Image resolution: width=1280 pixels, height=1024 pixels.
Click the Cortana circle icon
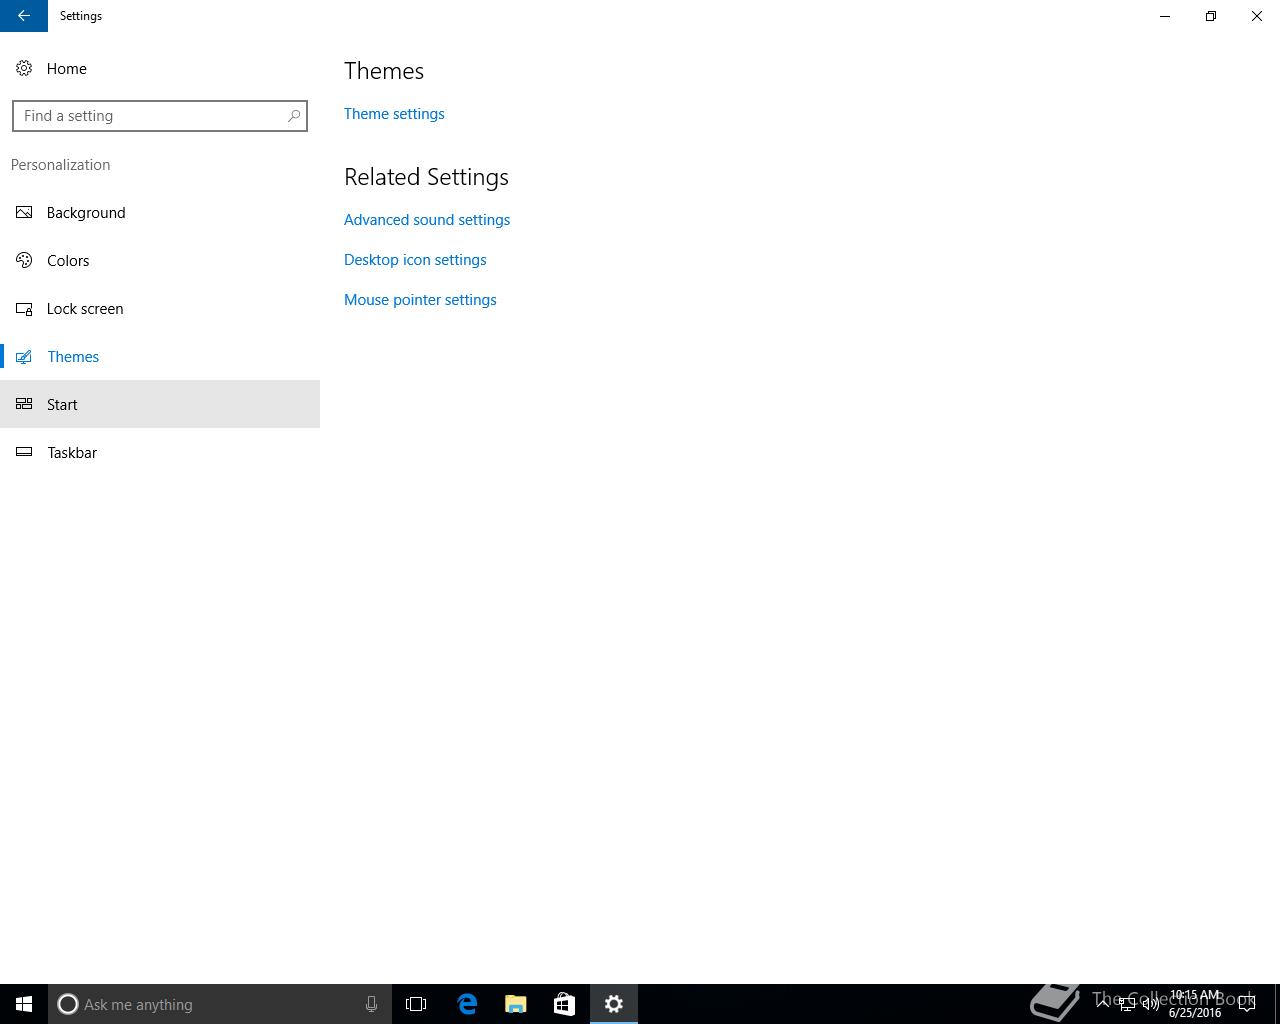(68, 1004)
